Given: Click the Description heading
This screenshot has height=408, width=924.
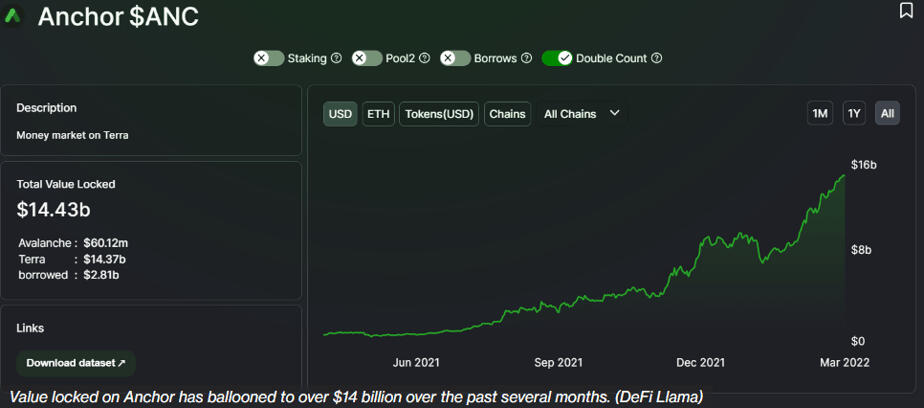Looking at the screenshot, I should click(47, 108).
